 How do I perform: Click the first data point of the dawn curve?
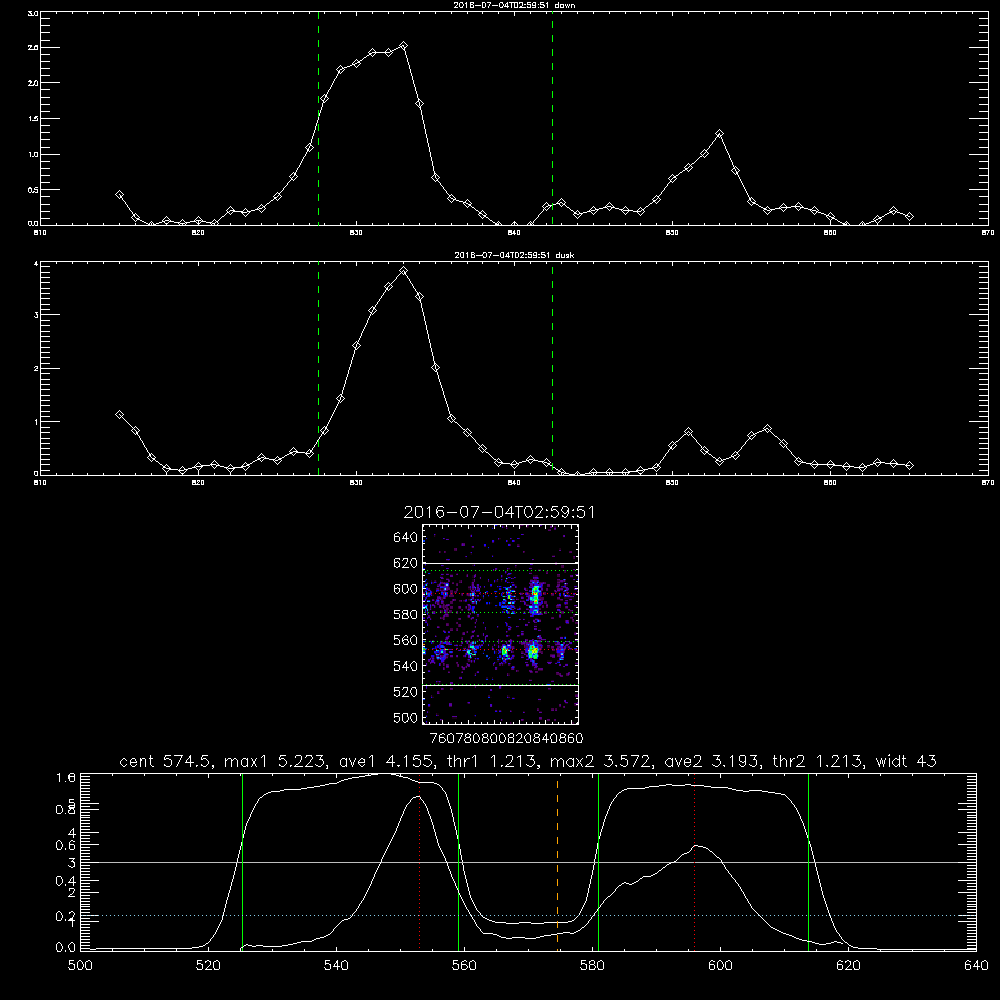(119, 195)
